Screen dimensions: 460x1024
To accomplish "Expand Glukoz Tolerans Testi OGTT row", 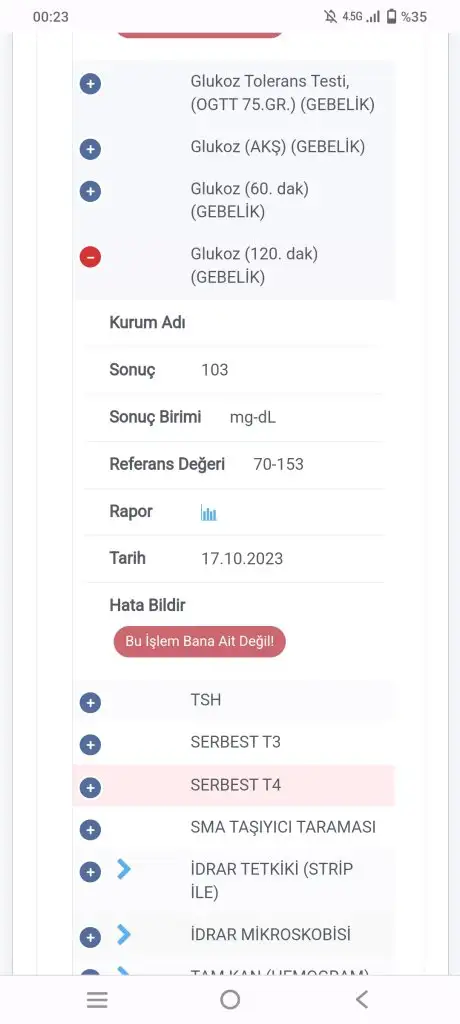I will [90, 84].
